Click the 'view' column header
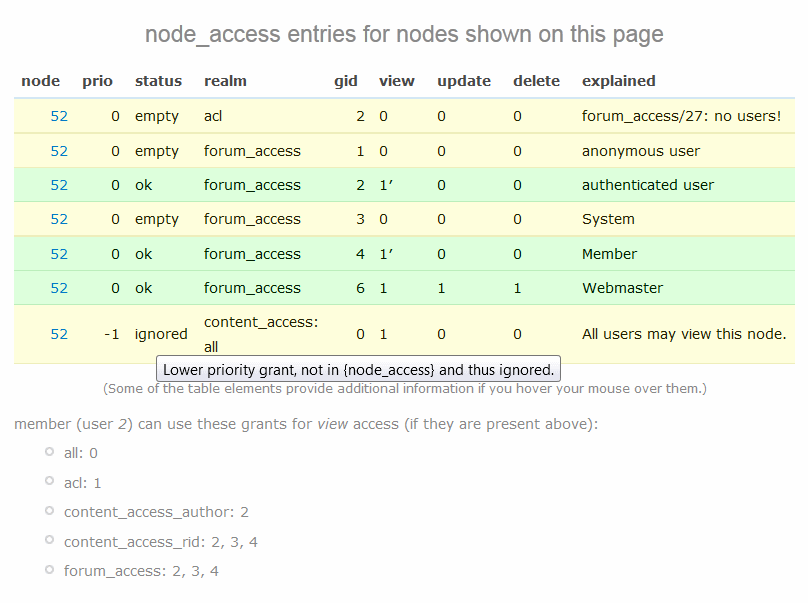Screen dimensions: 808x603 pyautogui.click(x=397, y=81)
